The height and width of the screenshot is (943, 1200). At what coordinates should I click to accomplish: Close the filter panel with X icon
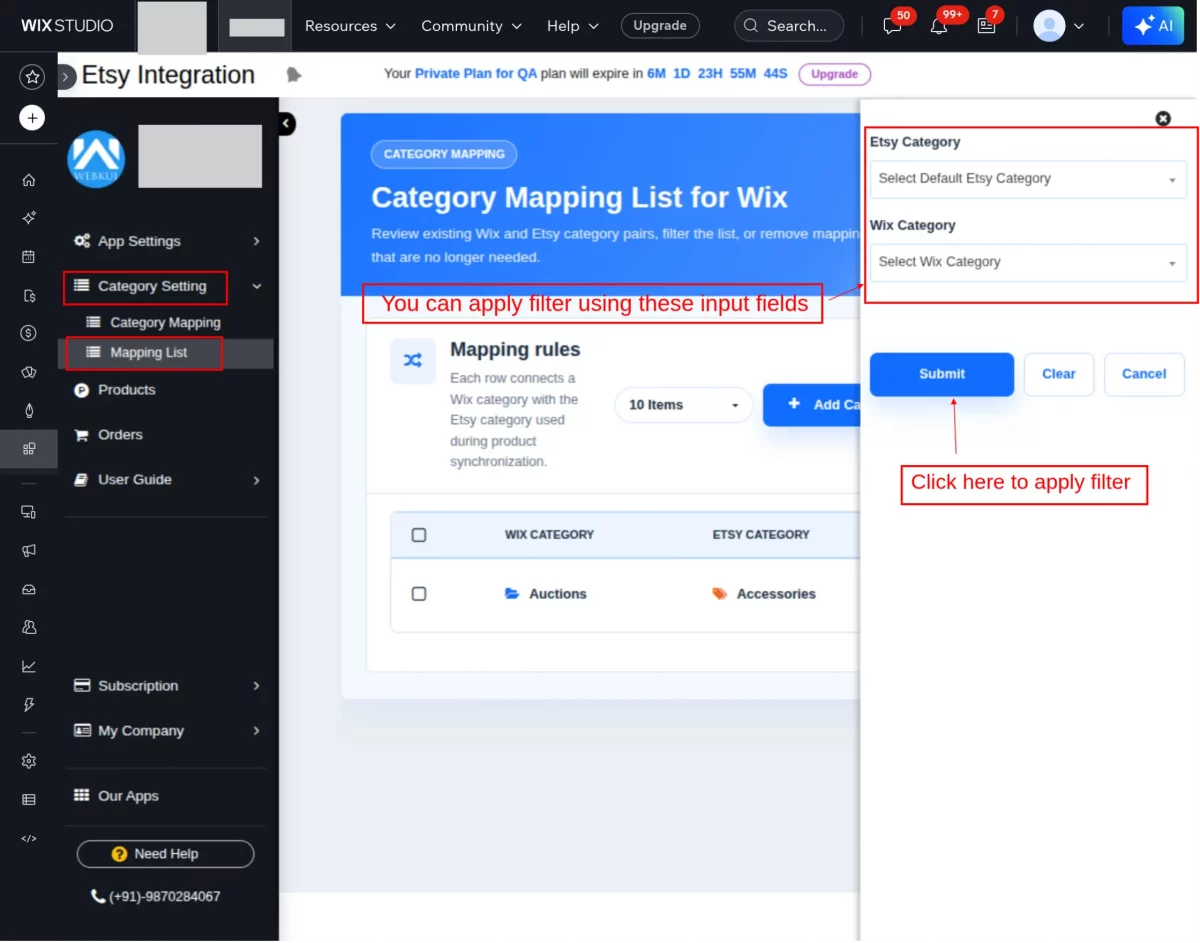click(1163, 118)
